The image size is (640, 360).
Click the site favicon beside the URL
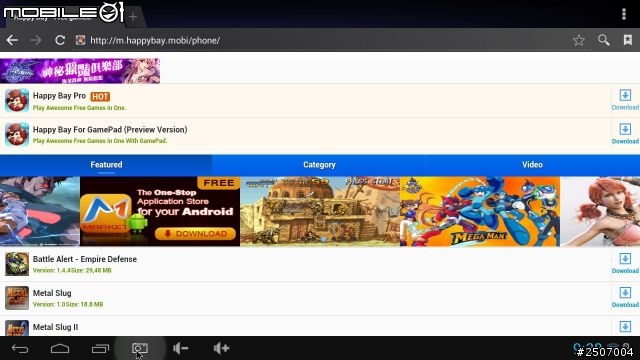pyautogui.click(x=80, y=40)
